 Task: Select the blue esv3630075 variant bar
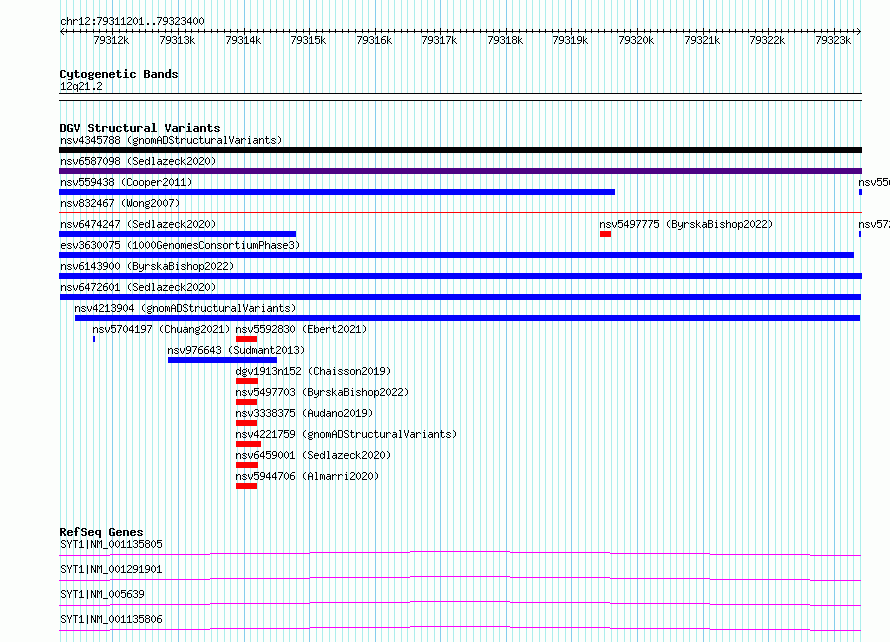(x=456, y=255)
